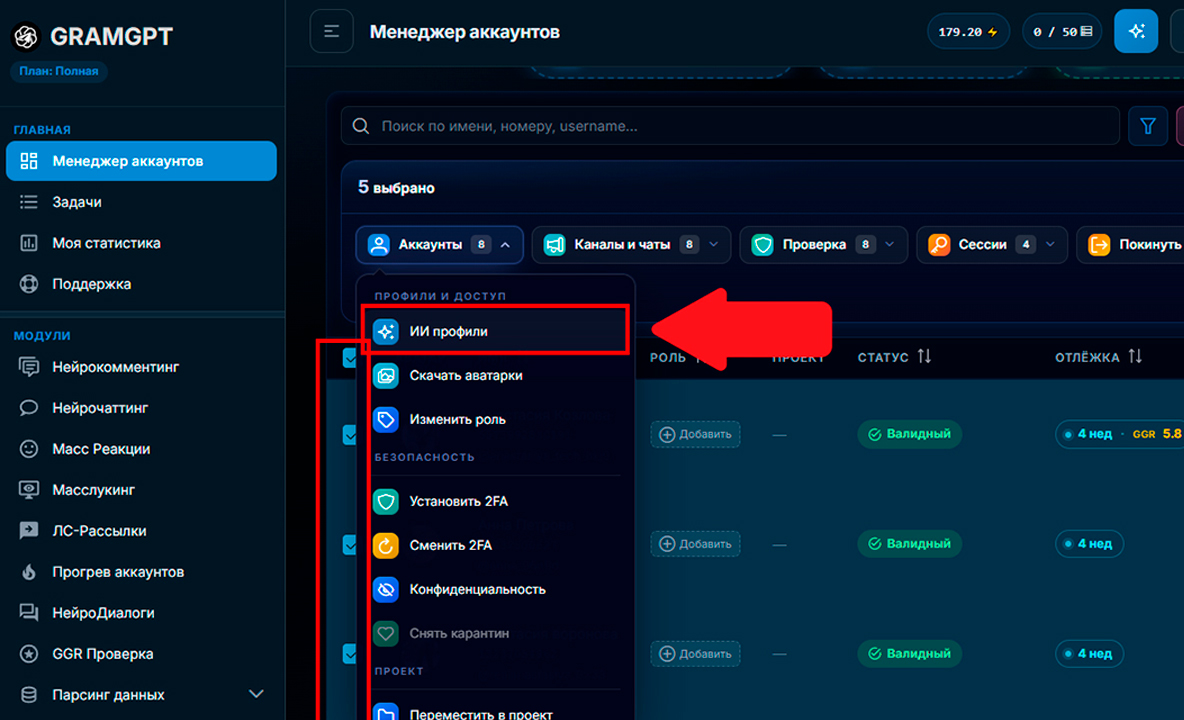
Task: Click Добавить in the GGR 5.8 row
Action: [x=695, y=434]
